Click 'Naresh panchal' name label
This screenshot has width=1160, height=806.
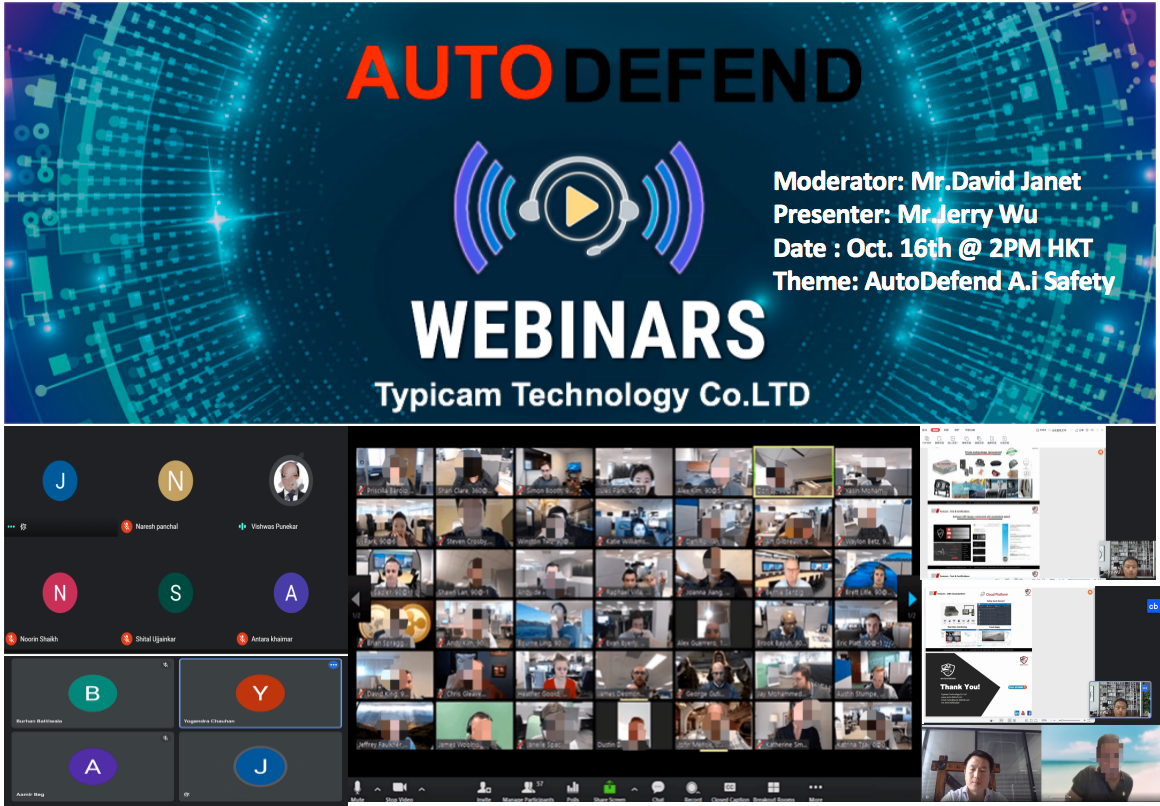(x=157, y=526)
